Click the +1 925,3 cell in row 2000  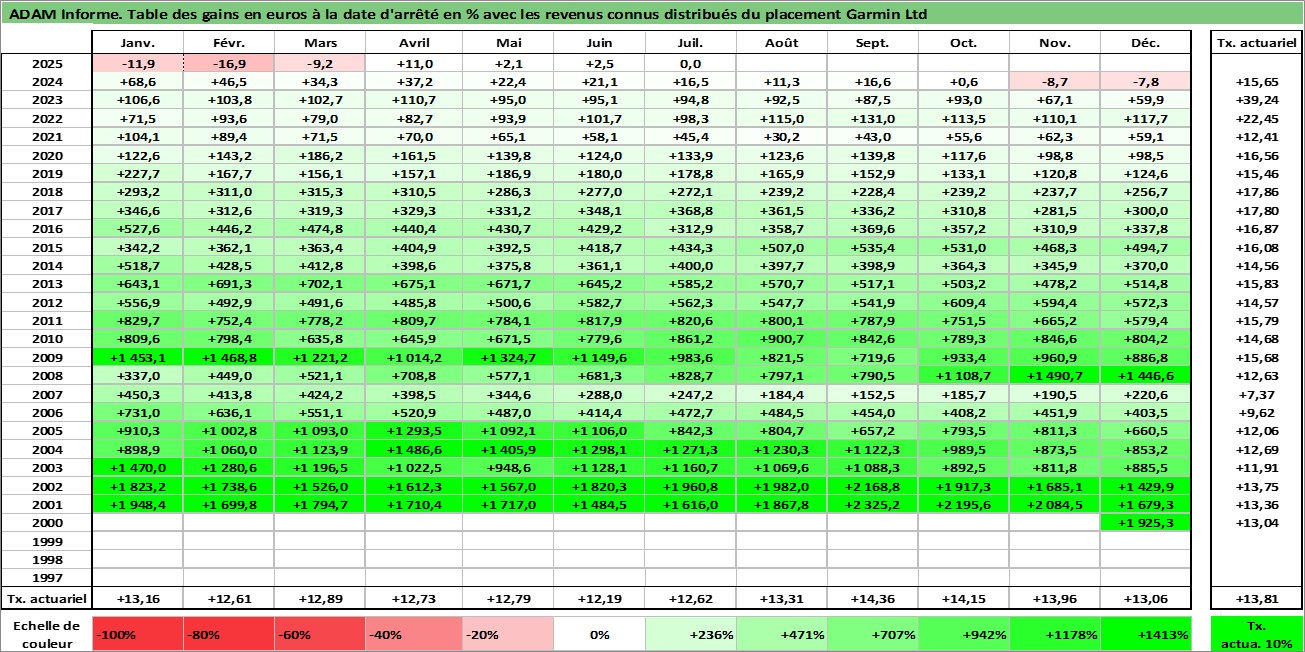tap(1146, 522)
